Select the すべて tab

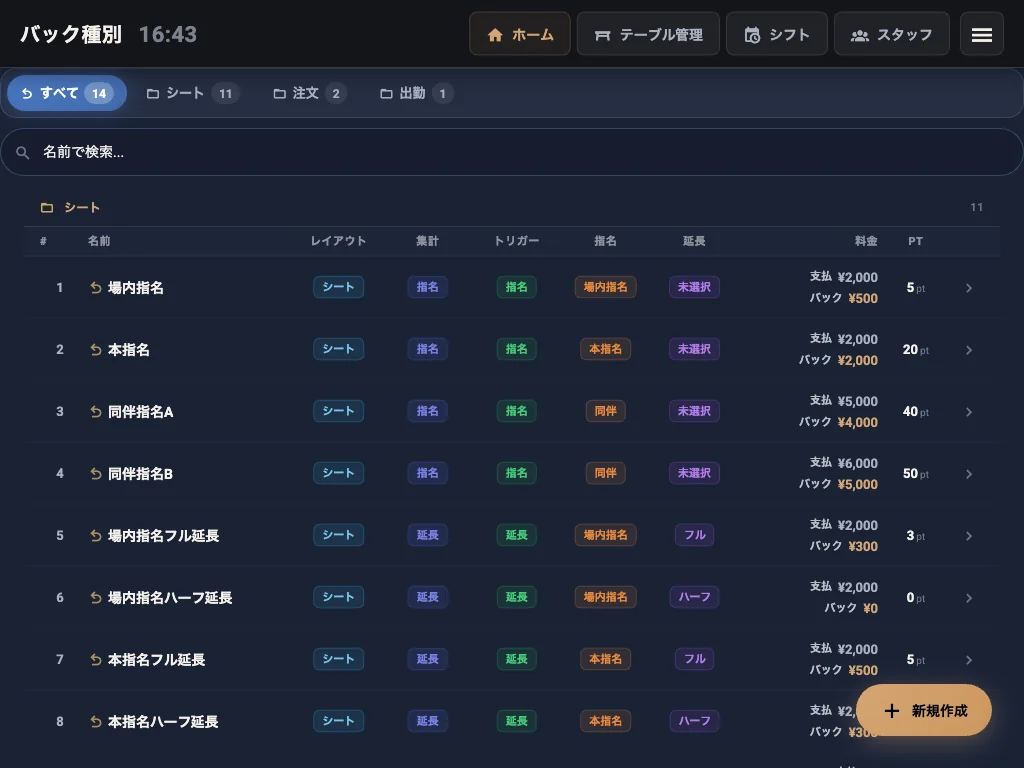point(67,93)
